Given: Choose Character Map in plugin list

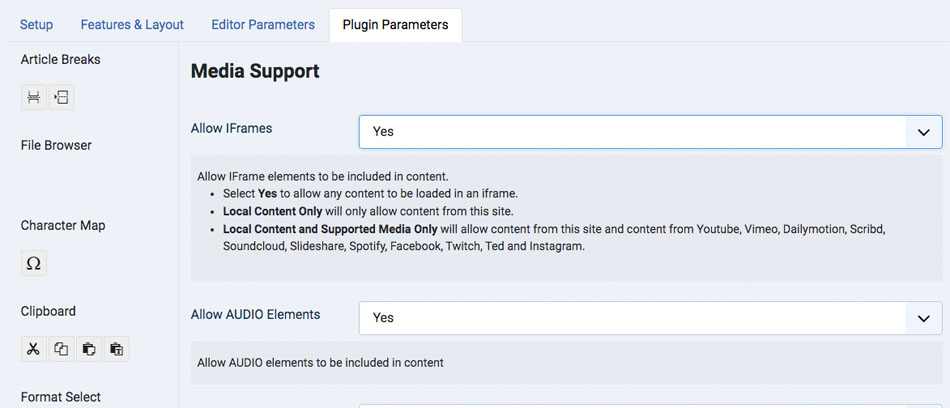Looking at the screenshot, I should click(x=63, y=225).
